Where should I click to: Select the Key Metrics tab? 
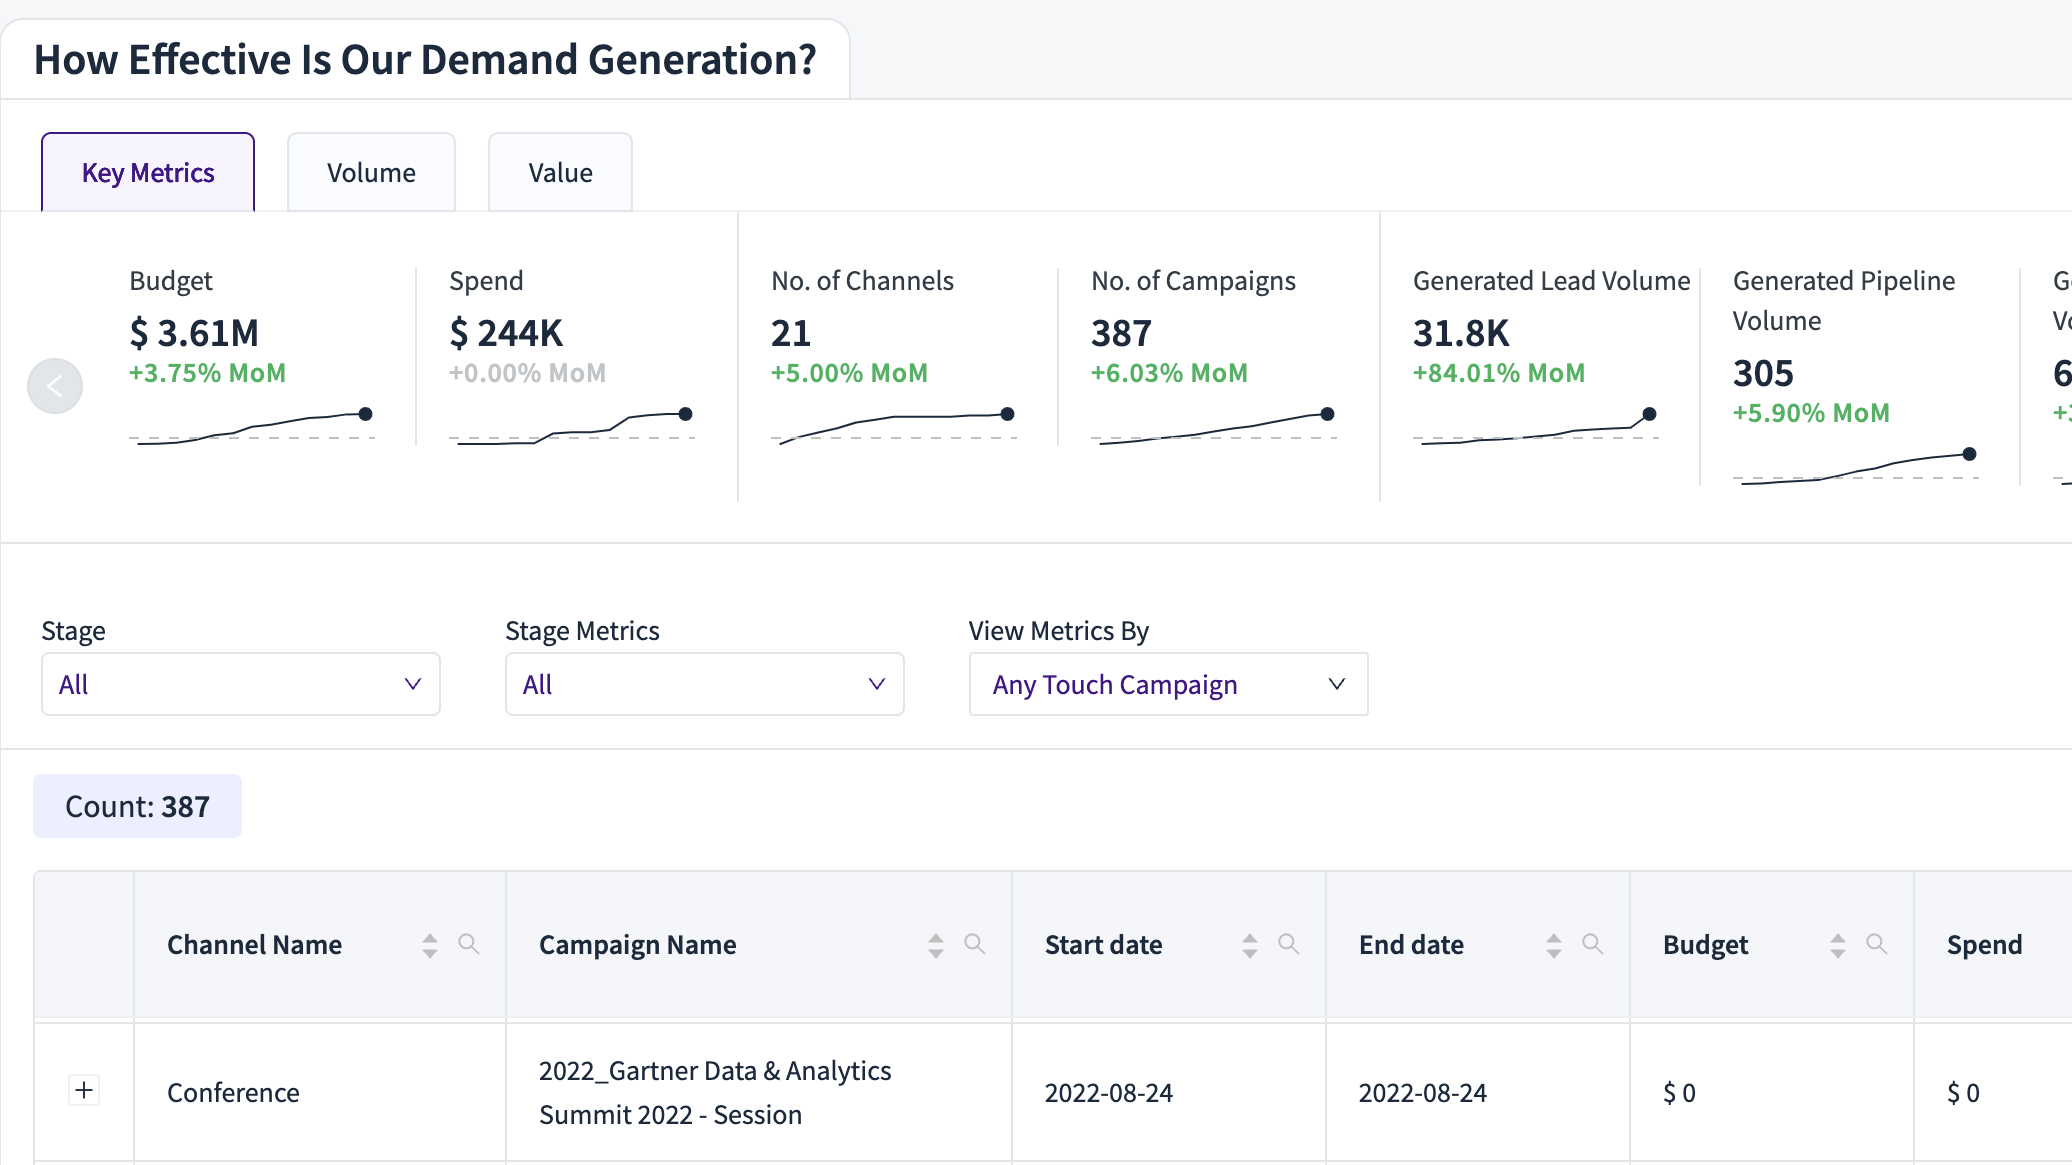click(x=148, y=173)
